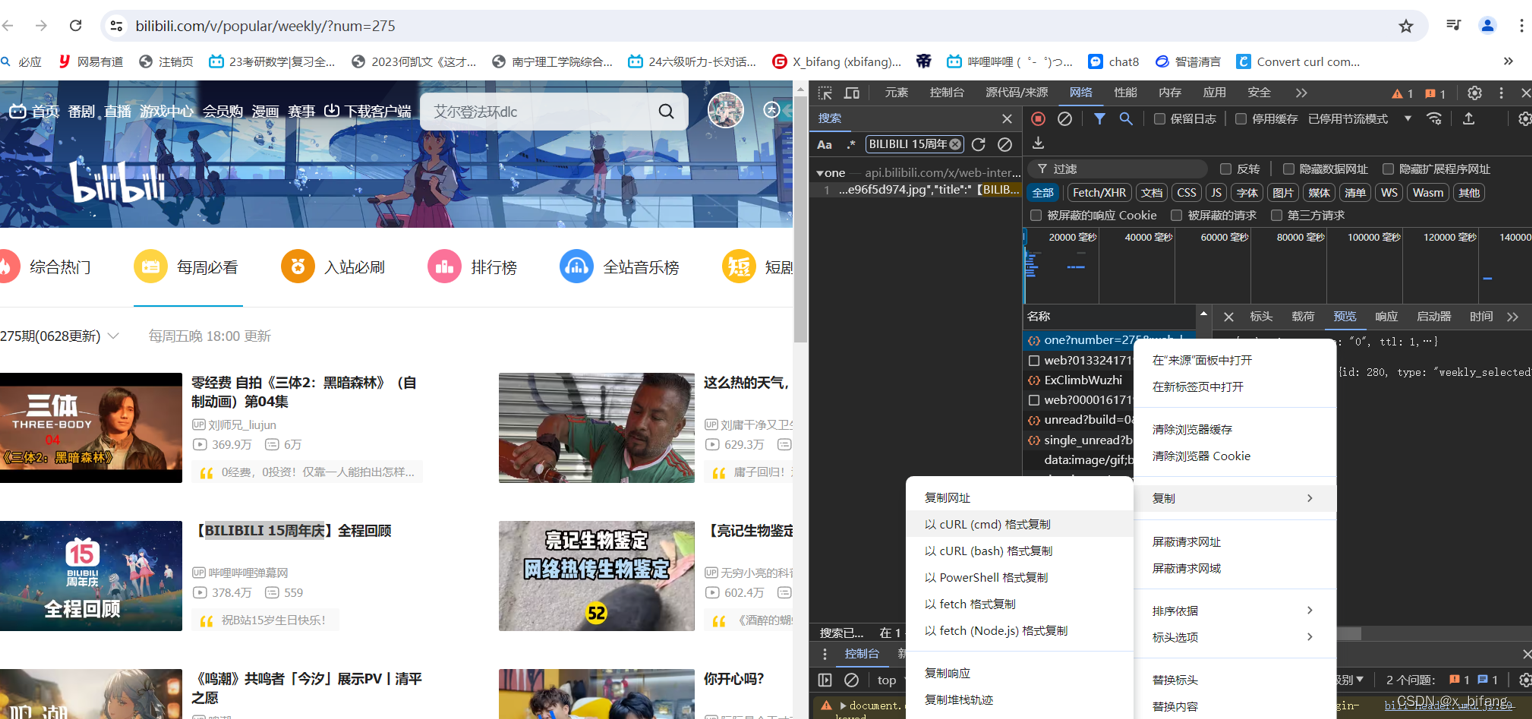The height and width of the screenshot is (719, 1532).
Task: Choose 复制网址 from the copy submenu
Action: pos(1019,498)
